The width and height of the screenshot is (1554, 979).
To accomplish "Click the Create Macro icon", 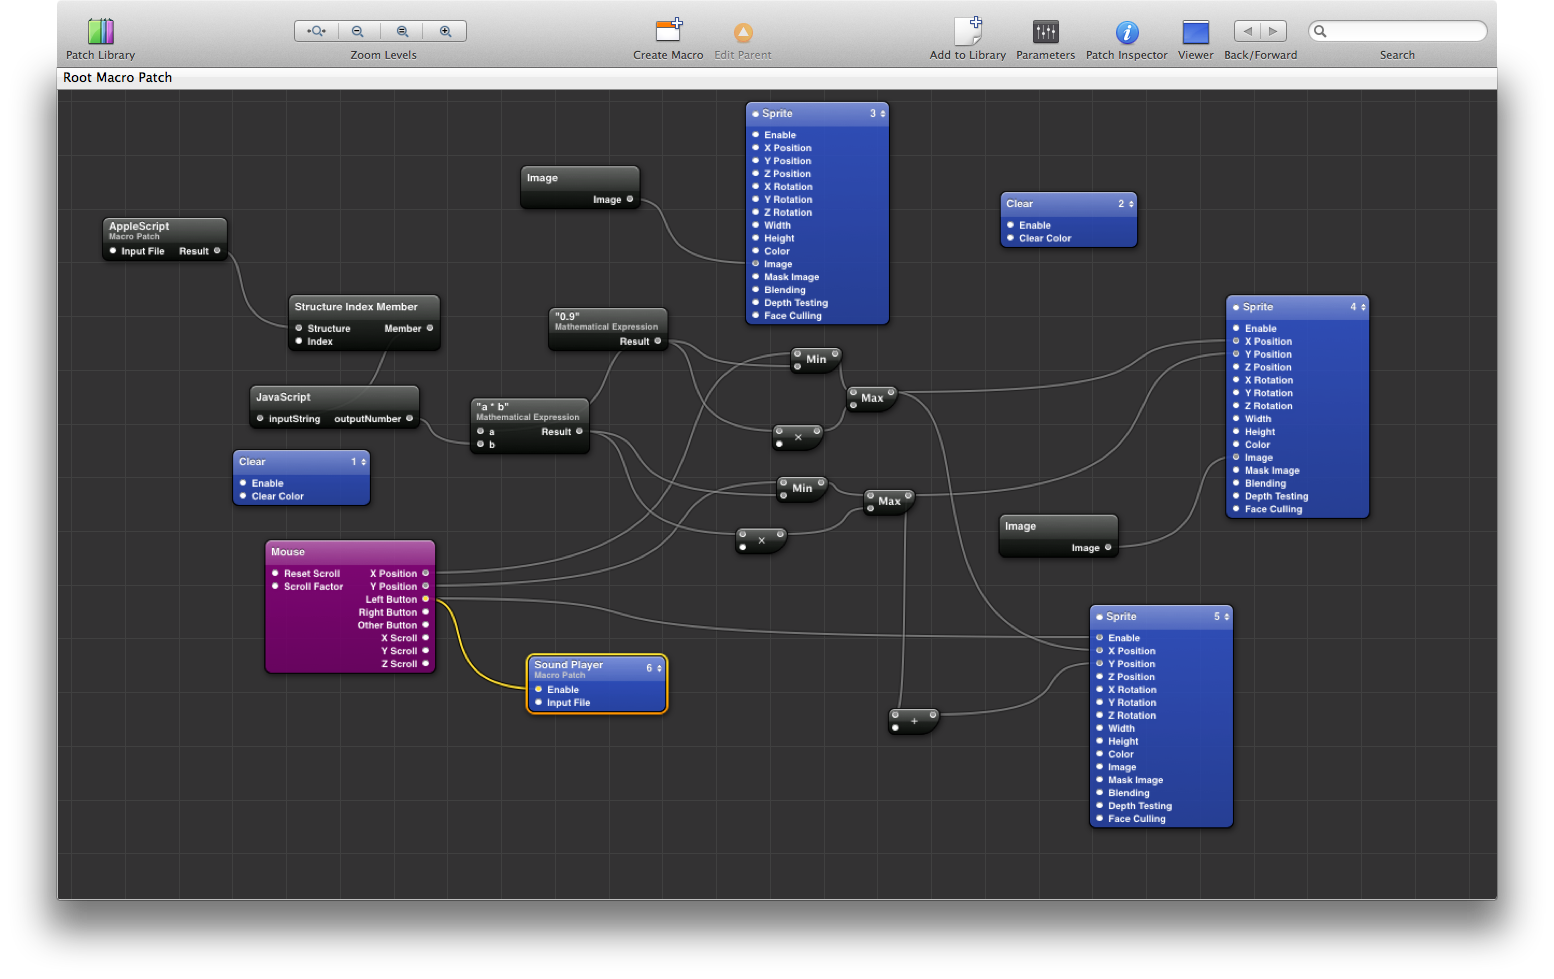I will [668, 32].
